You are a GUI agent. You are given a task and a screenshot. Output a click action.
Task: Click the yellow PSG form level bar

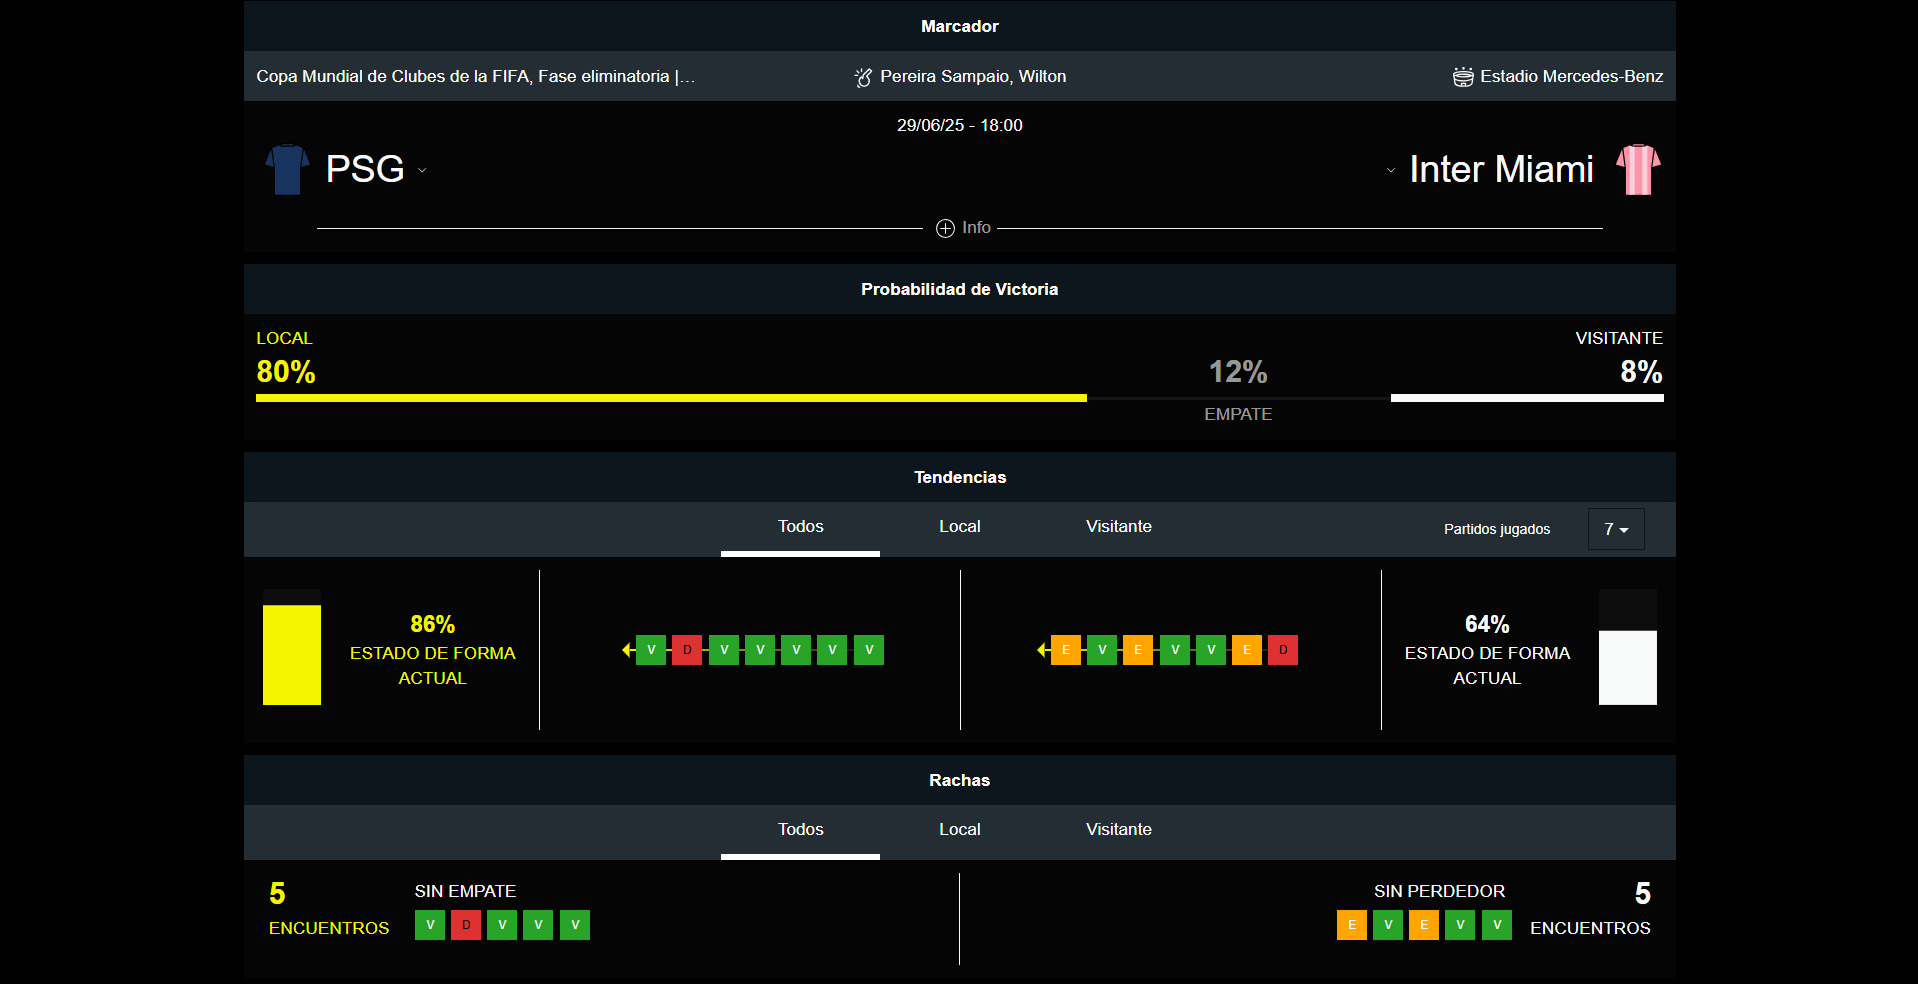pyautogui.click(x=292, y=655)
